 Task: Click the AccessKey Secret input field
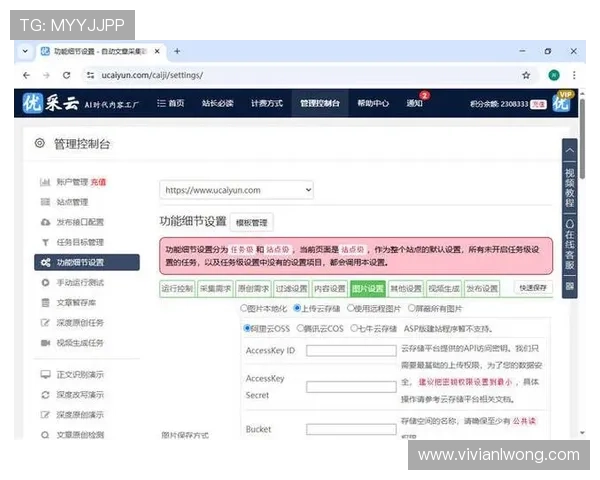[x=351, y=387]
